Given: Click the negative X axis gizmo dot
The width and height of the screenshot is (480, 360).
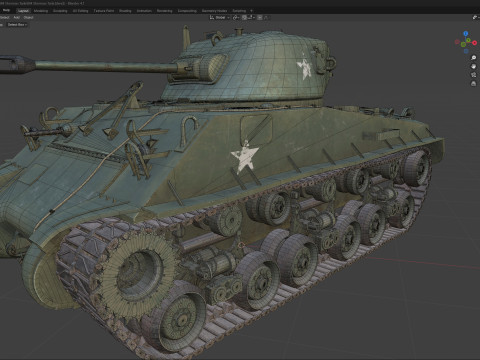Looking at the screenshot, I should [457, 42].
